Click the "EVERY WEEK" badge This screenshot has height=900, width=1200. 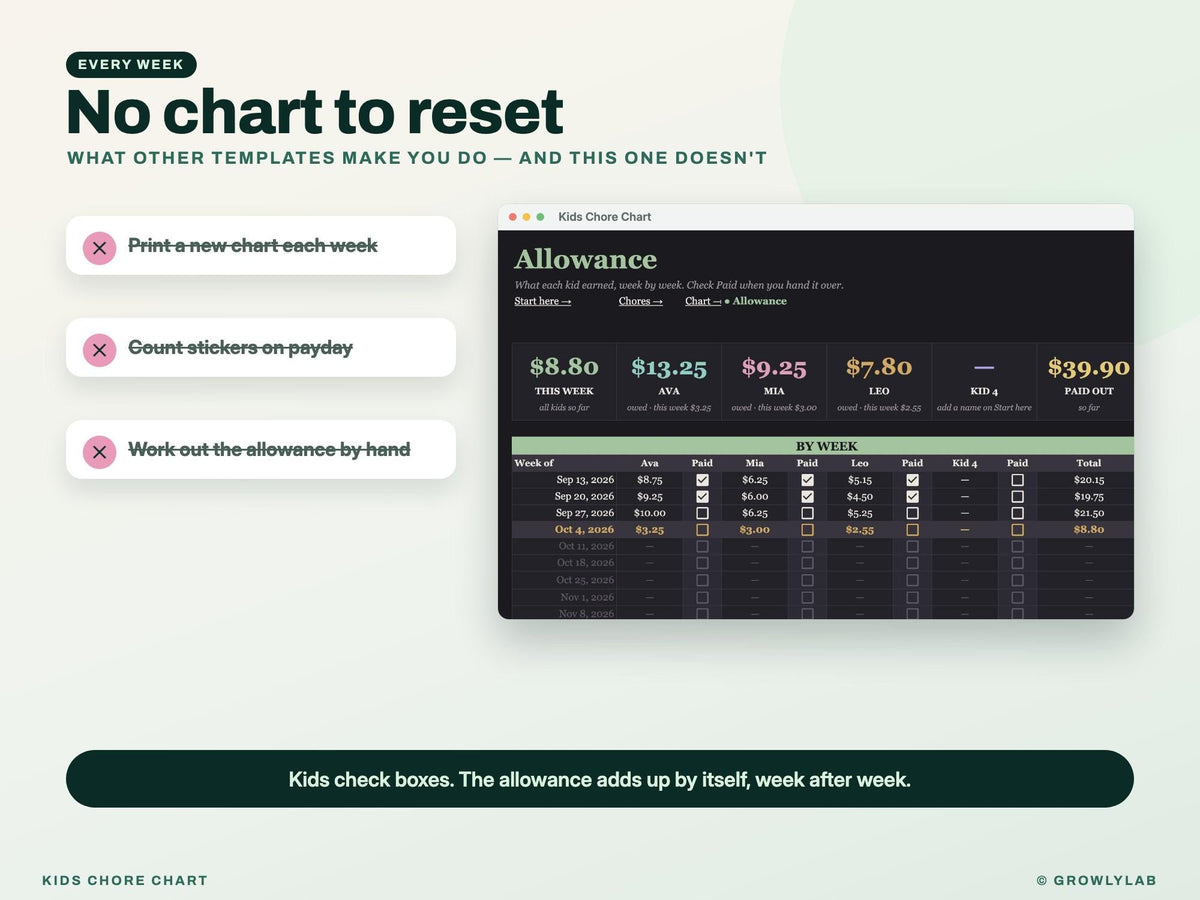[131, 65]
